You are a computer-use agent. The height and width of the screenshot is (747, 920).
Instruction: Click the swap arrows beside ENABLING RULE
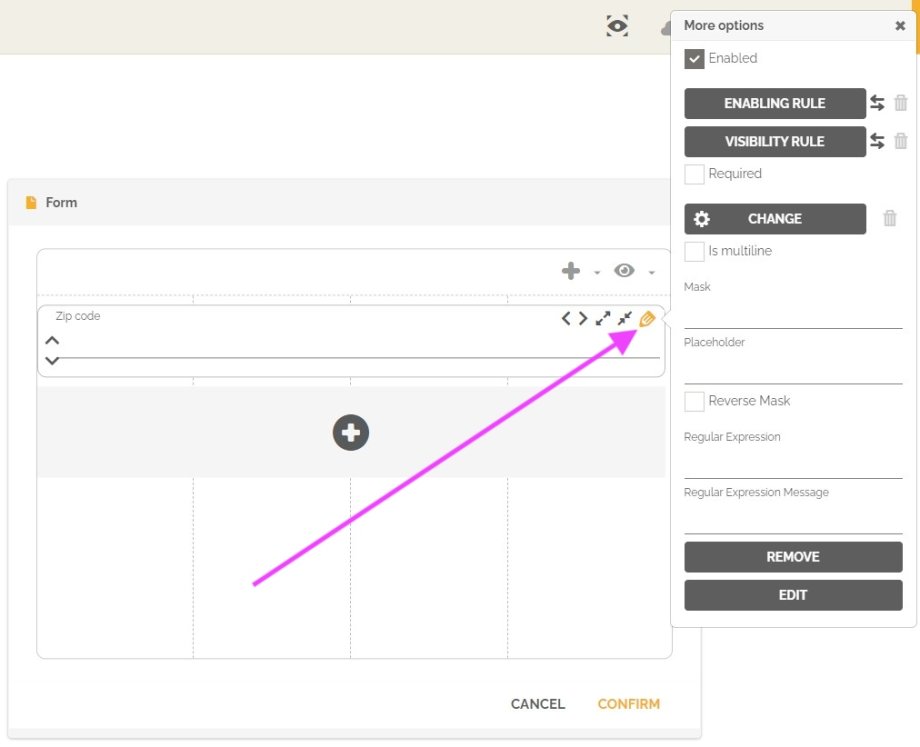(878, 103)
